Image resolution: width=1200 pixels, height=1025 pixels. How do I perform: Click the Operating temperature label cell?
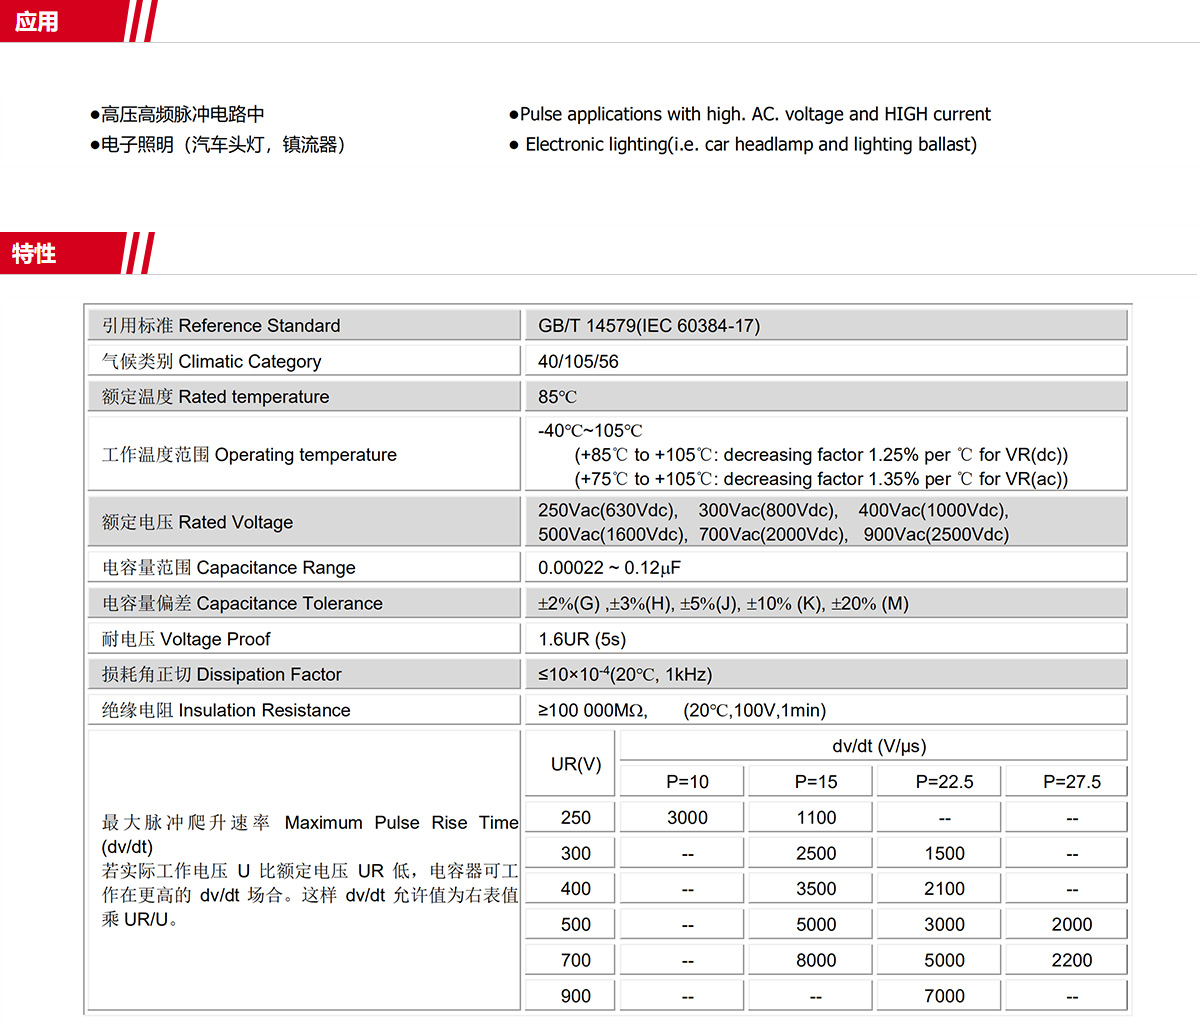pos(304,454)
